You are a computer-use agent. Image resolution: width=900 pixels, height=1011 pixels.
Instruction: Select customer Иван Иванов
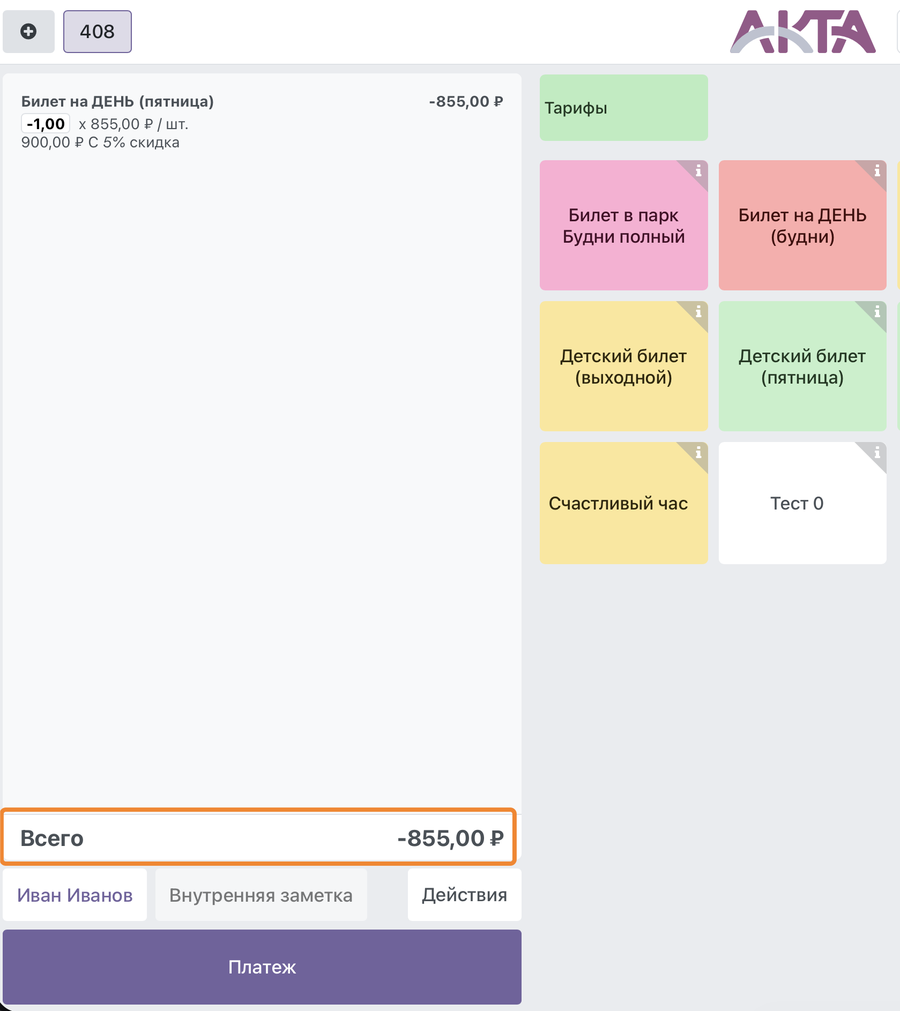[x=75, y=895]
